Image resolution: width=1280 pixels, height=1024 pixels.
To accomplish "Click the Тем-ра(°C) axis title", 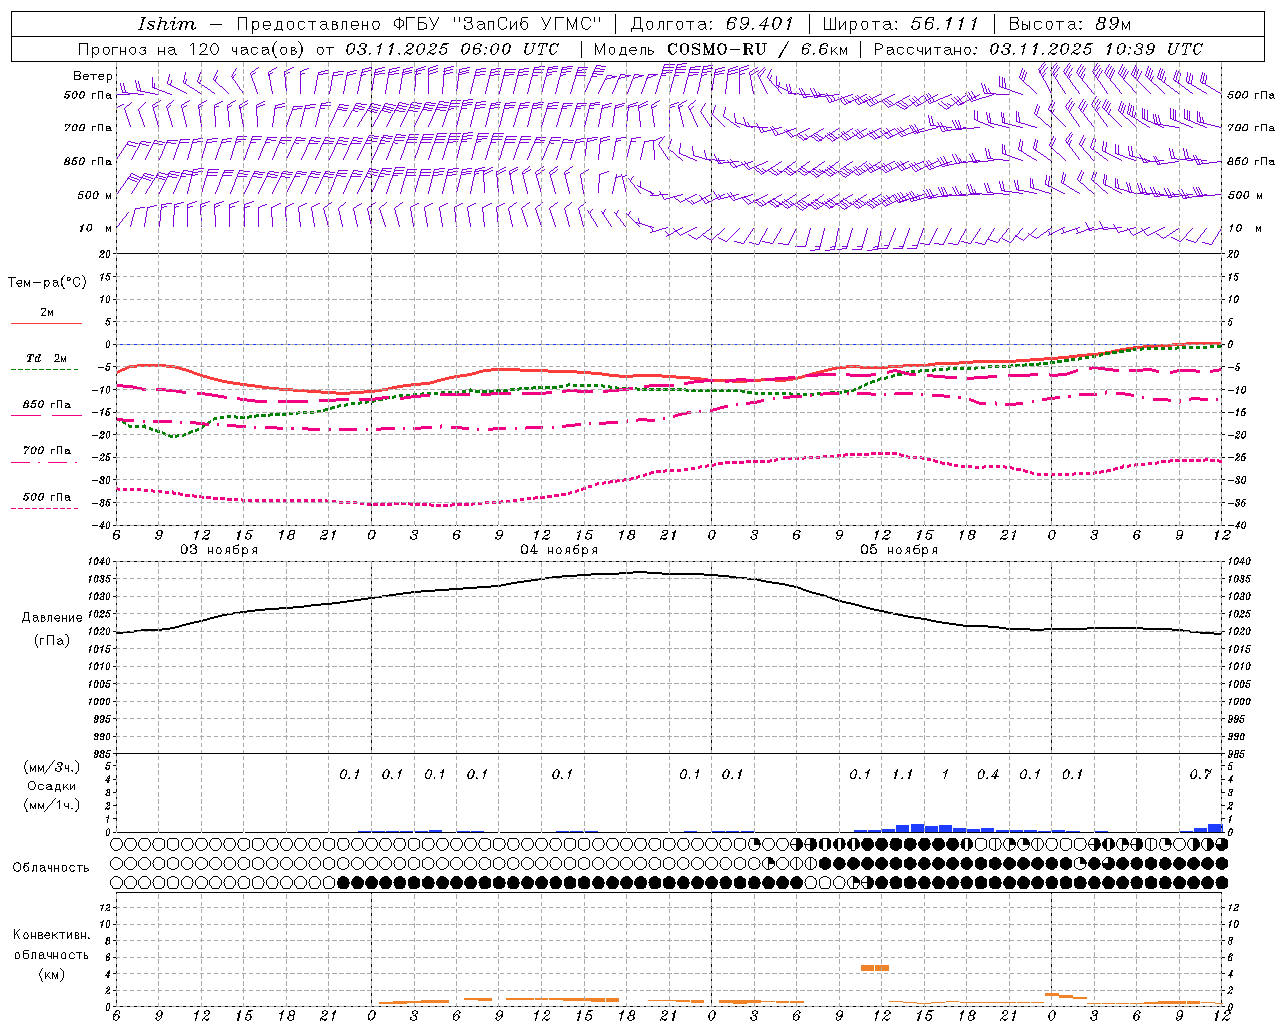I will click(47, 283).
